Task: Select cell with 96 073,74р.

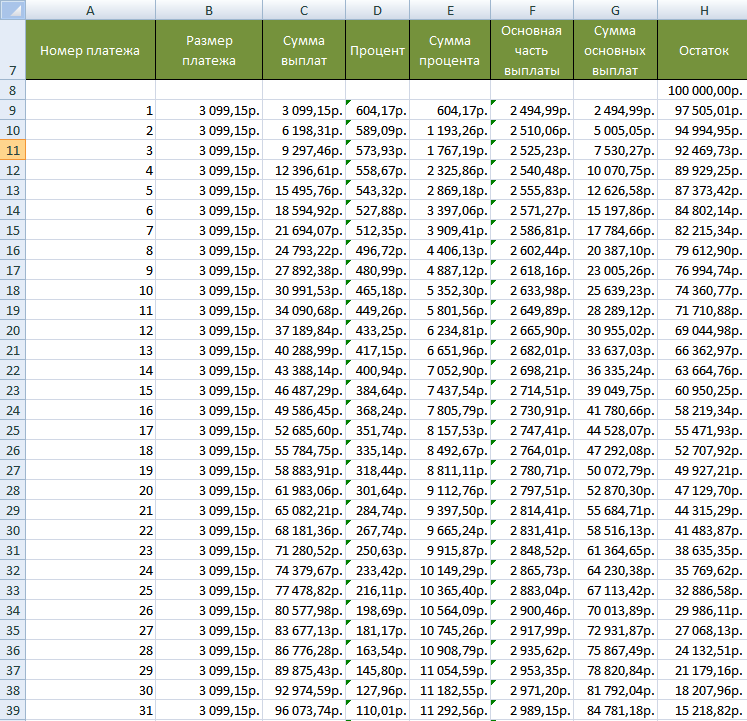Action: (304, 711)
